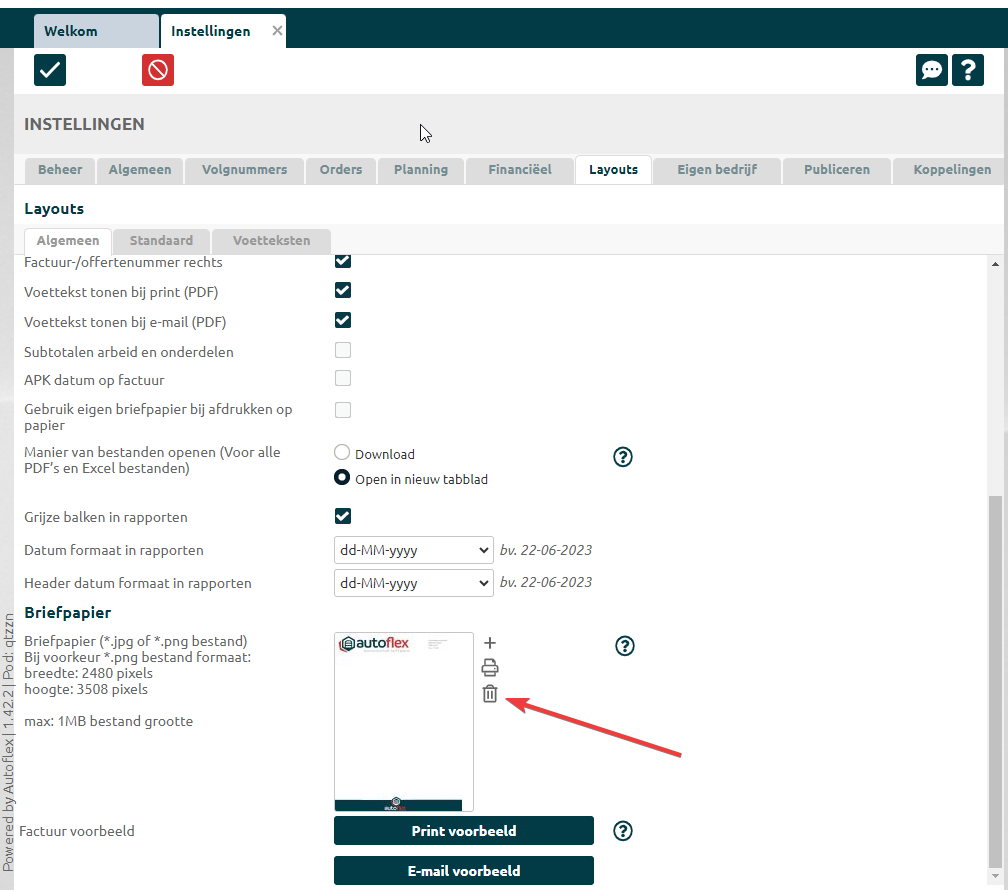This screenshot has width=1008, height=890.
Task: Toggle APK datum op factuur checkbox
Action: tap(343, 379)
